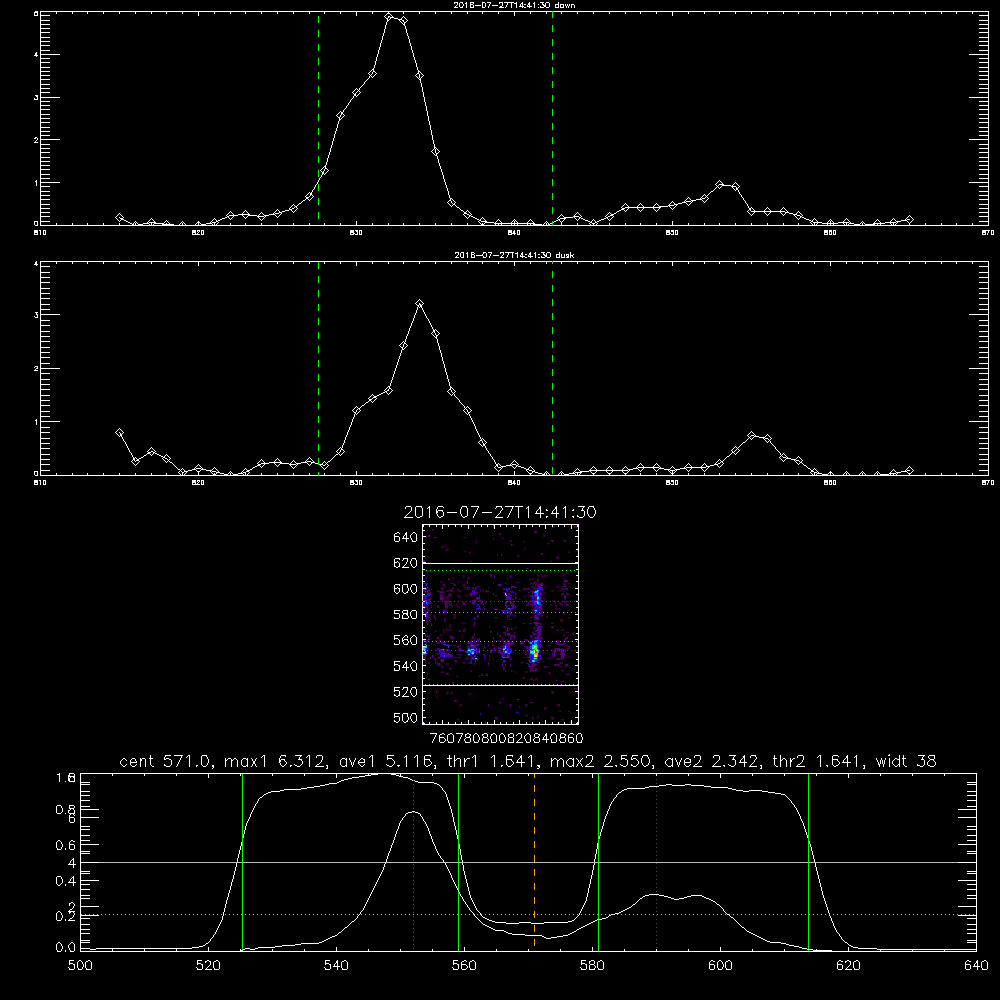Click the spectrogram image thumbnail
Viewport: 1000px width, 1000px height.
[x=500, y=624]
